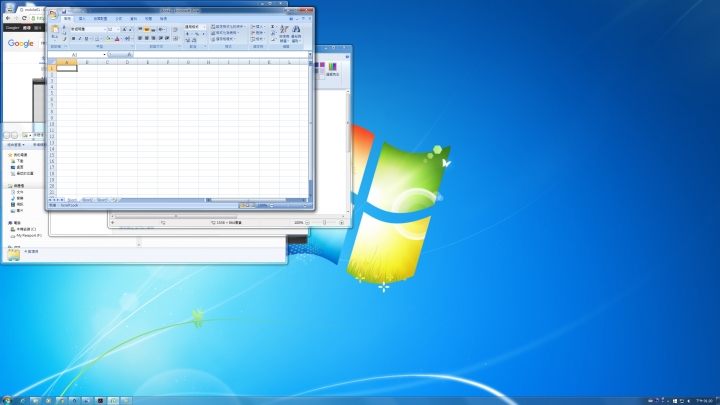Click the Chrome reload button
This screenshot has height=405, width=720.
click(x=24, y=18)
